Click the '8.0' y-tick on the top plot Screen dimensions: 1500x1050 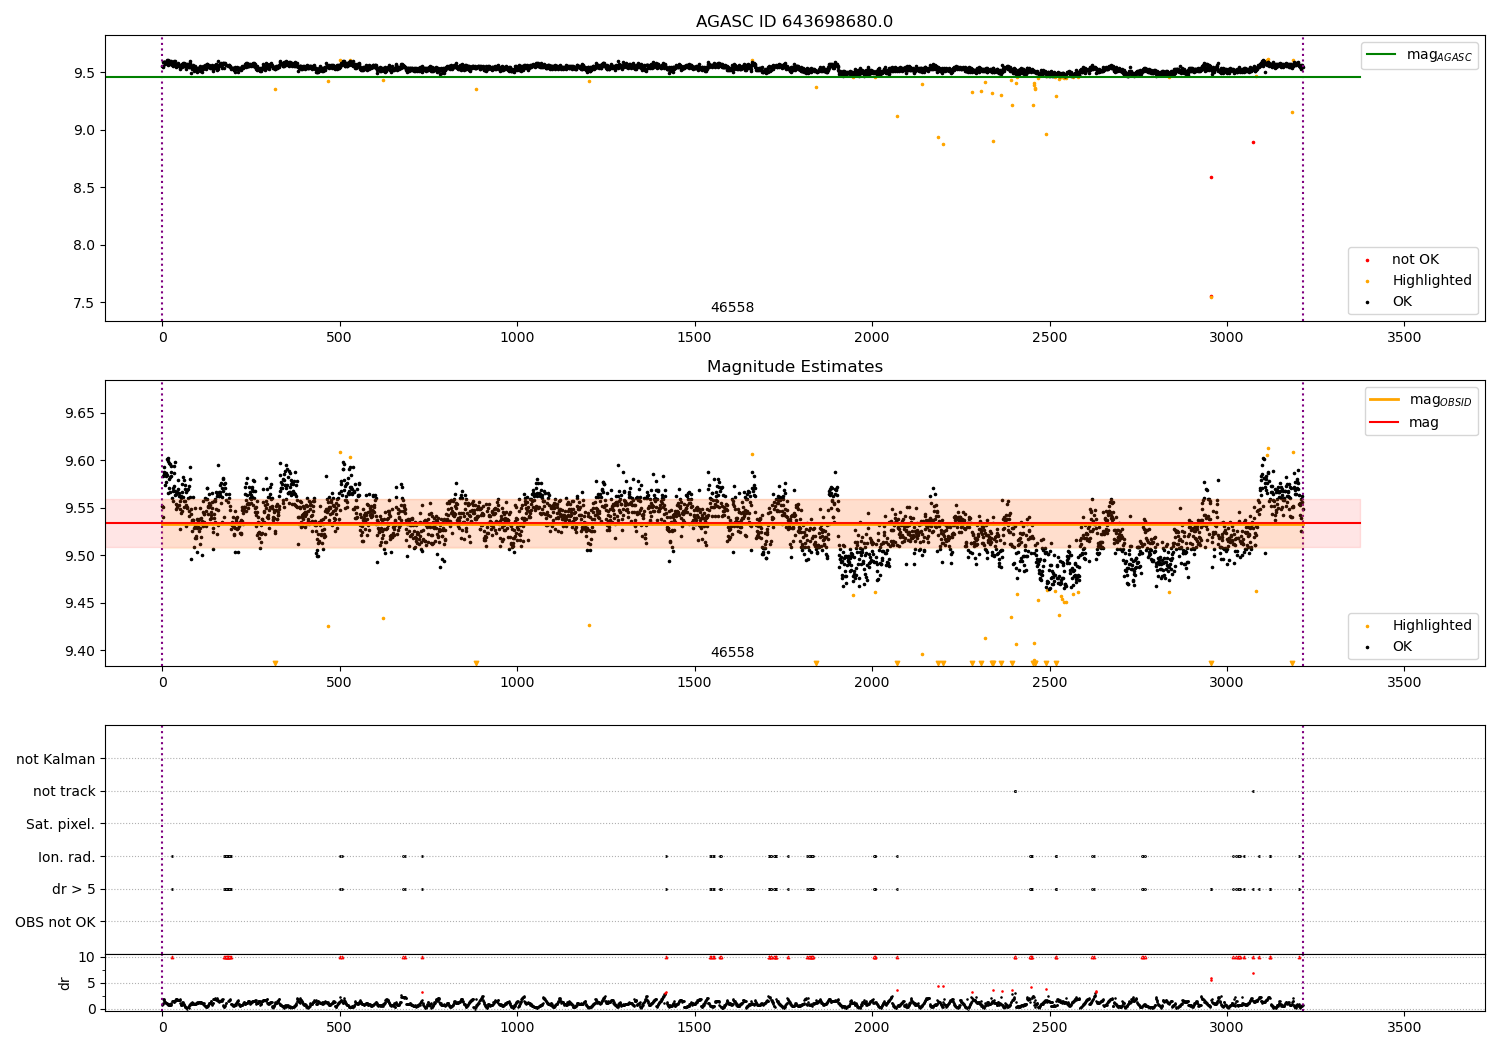tap(84, 245)
